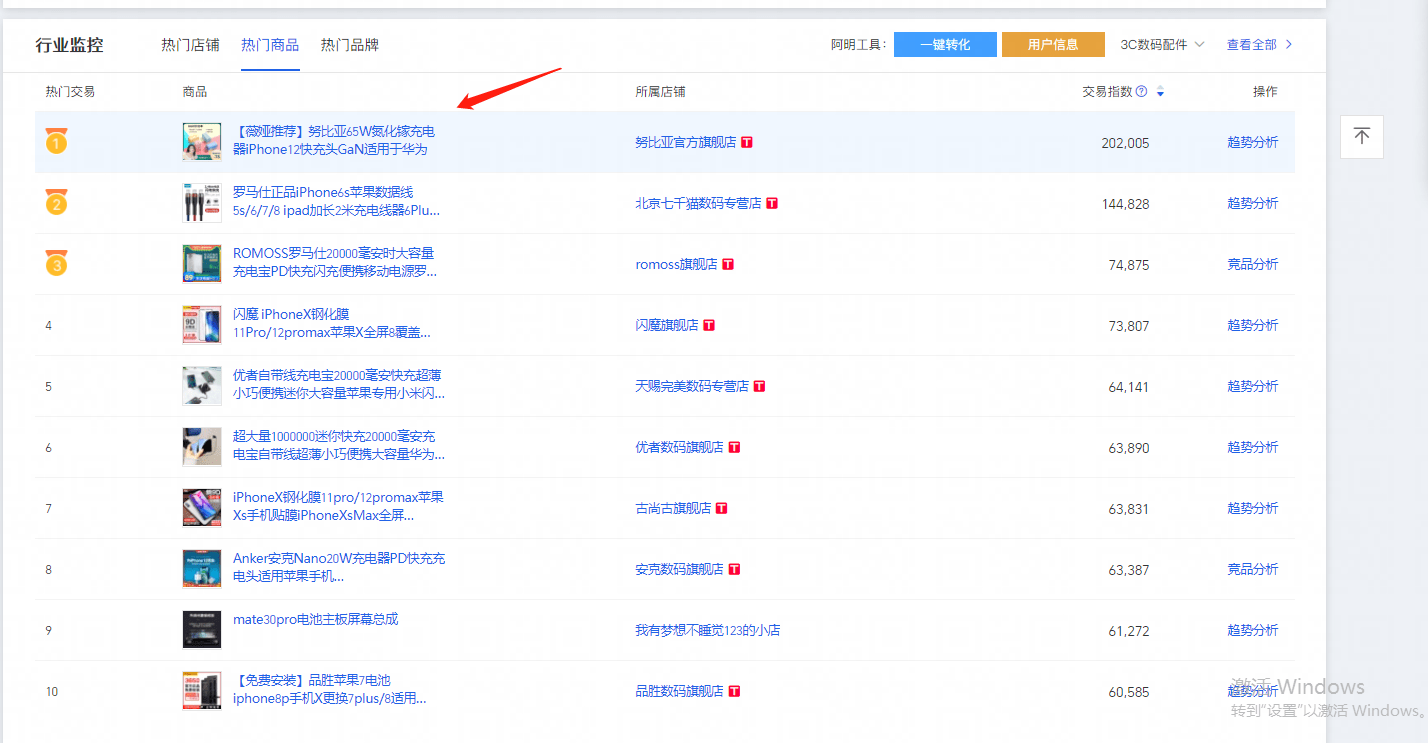Switch to the 热门店铺 tab
This screenshot has height=743, width=1428.
click(x=190, y=45)
